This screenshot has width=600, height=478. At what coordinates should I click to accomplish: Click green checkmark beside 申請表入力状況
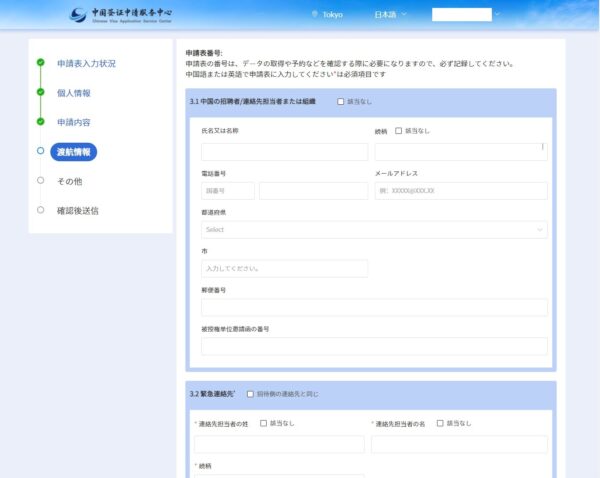40,63
